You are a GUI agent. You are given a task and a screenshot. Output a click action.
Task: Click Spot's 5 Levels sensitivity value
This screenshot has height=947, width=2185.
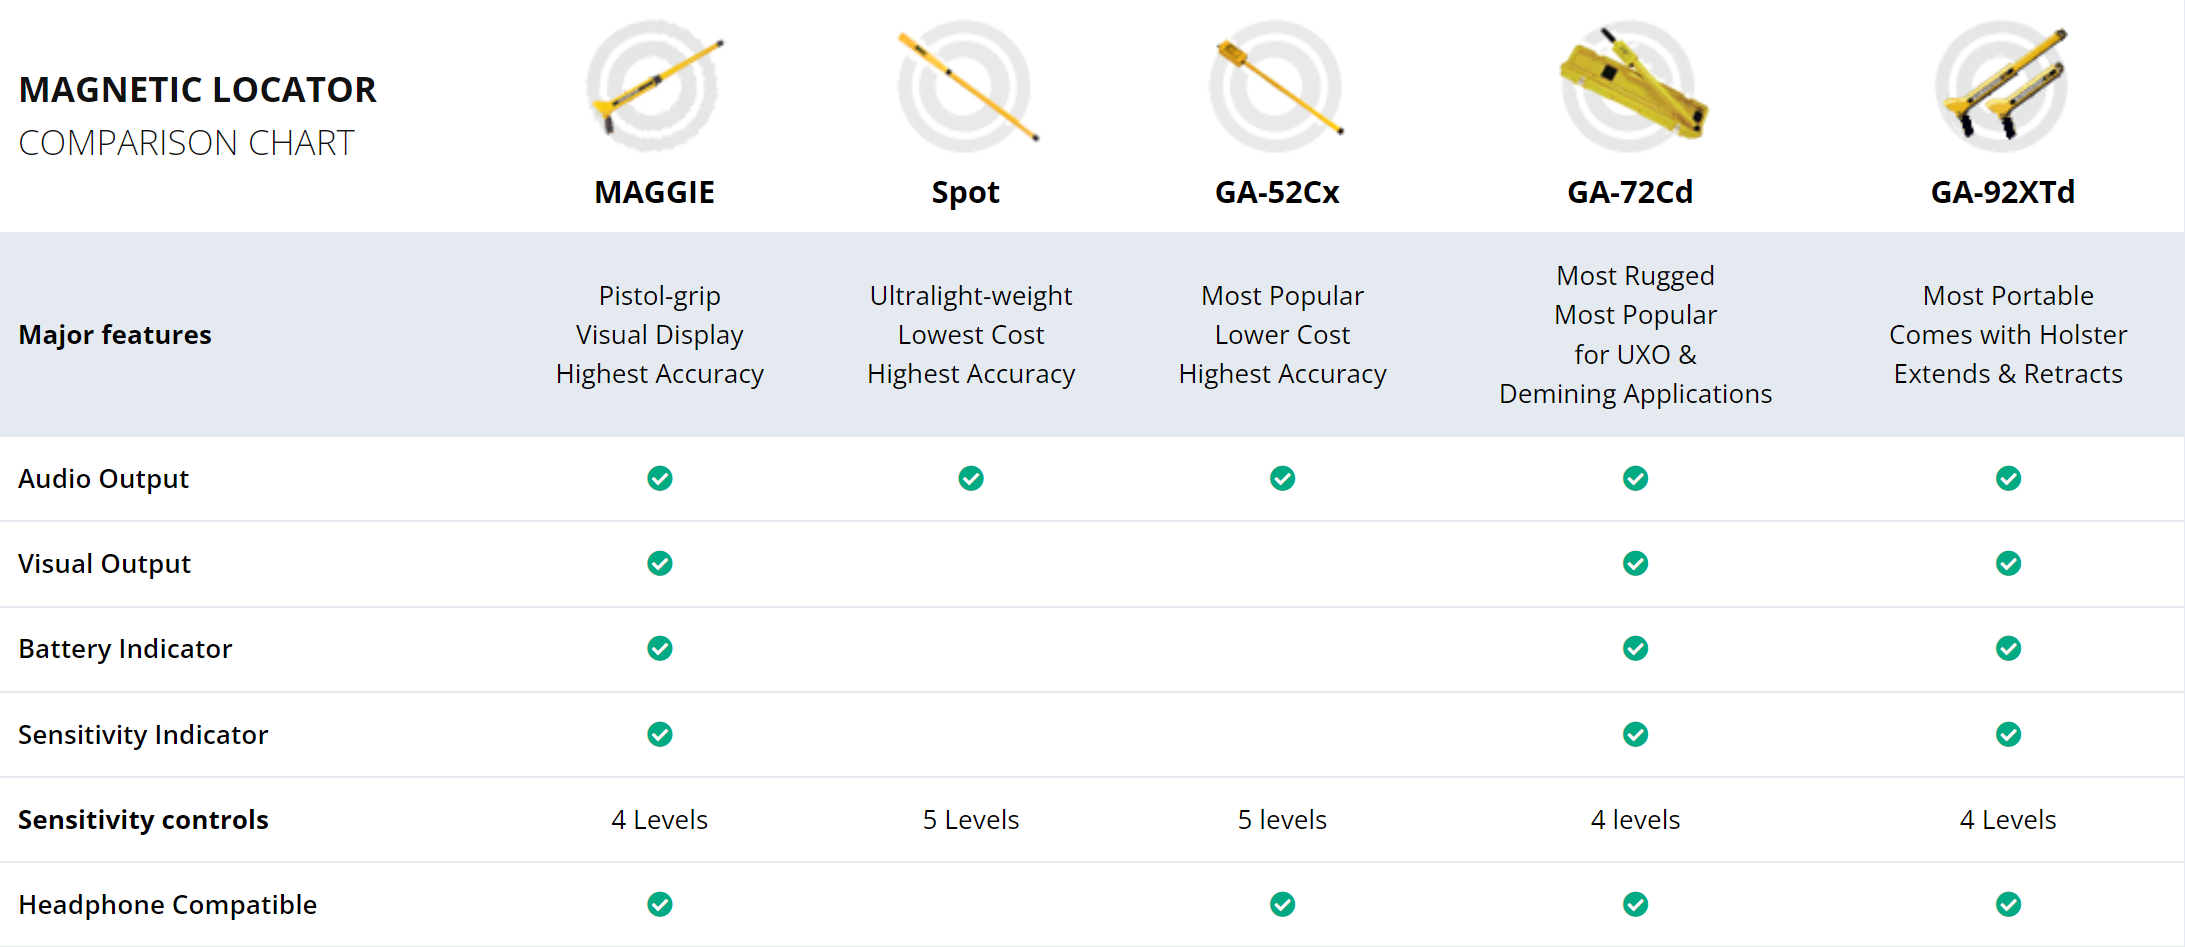point(971,820)
